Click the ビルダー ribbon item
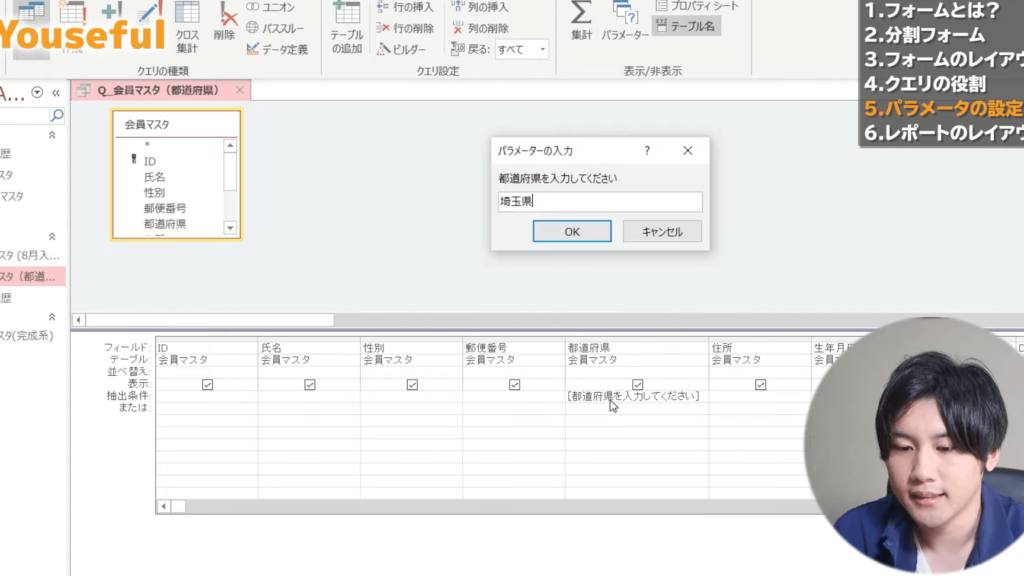This screenshot has width=1024, height=576. click(402, 49)
